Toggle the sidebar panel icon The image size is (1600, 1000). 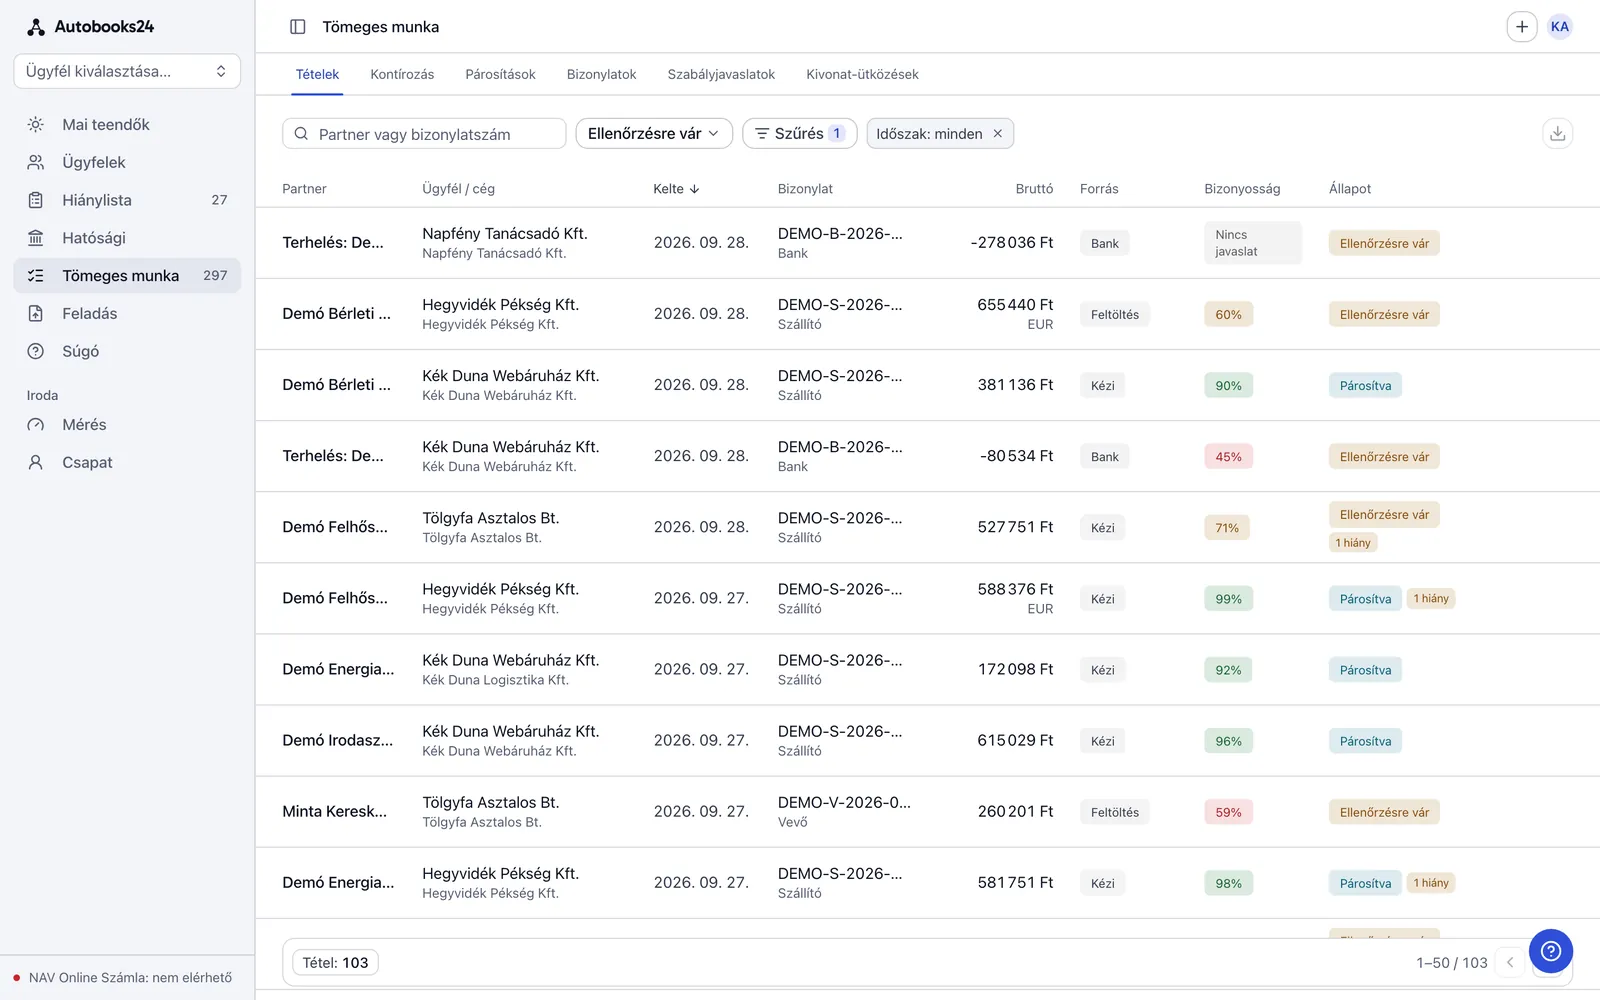tap(297, 27)
